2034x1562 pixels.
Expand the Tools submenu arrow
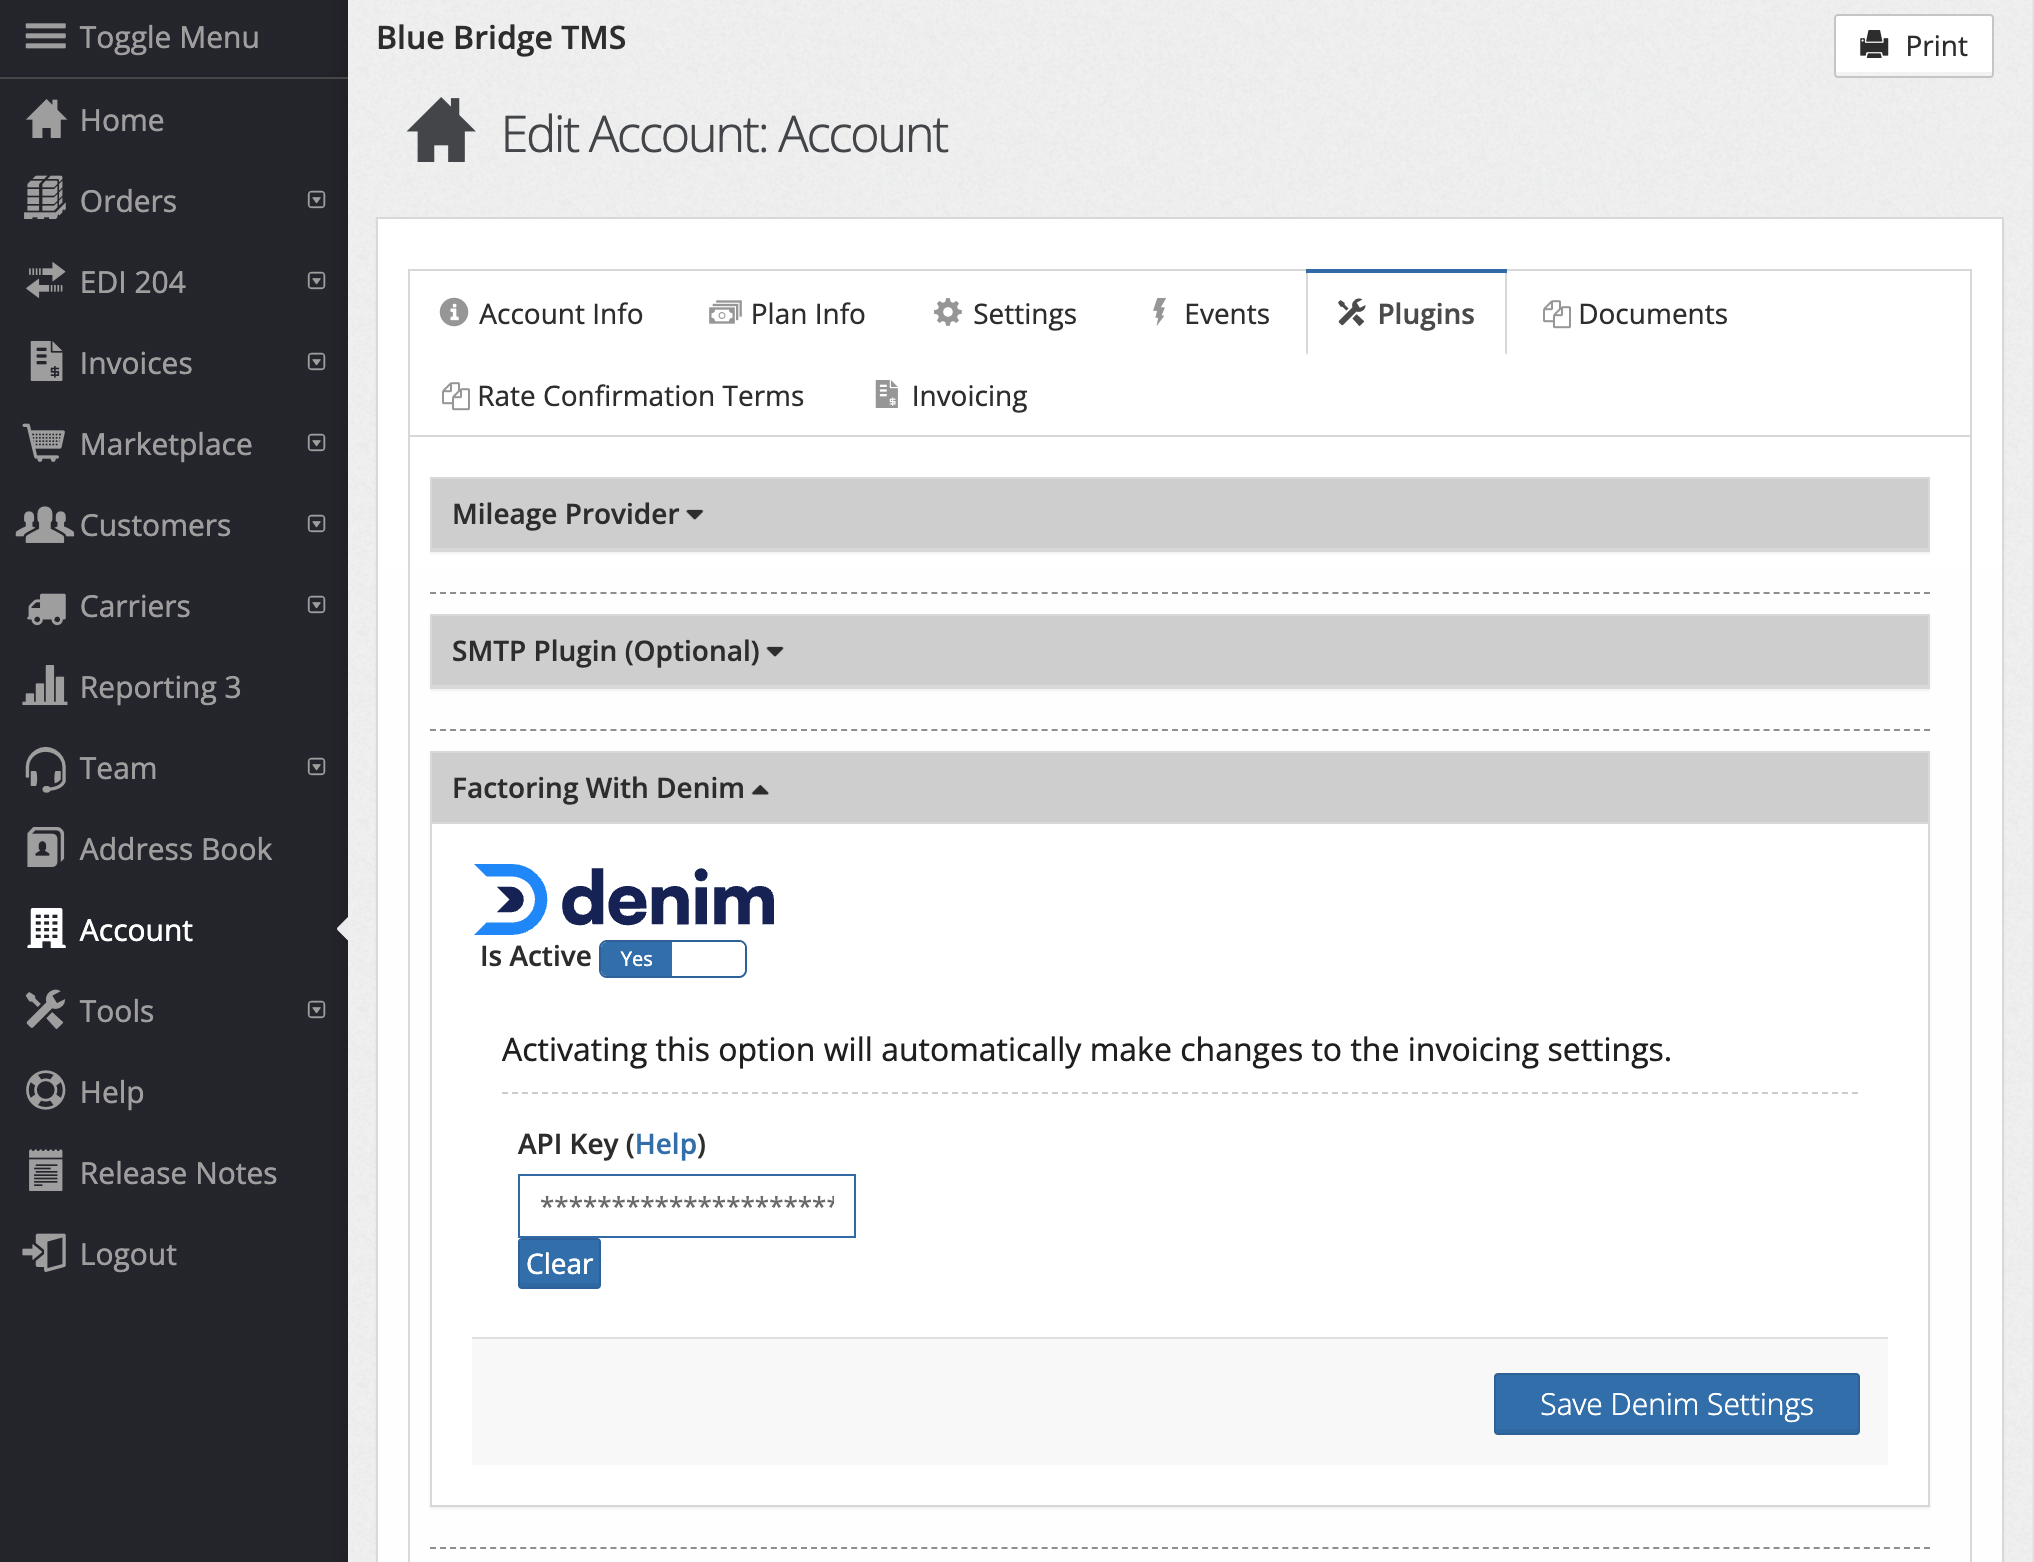pos(316,1010)
